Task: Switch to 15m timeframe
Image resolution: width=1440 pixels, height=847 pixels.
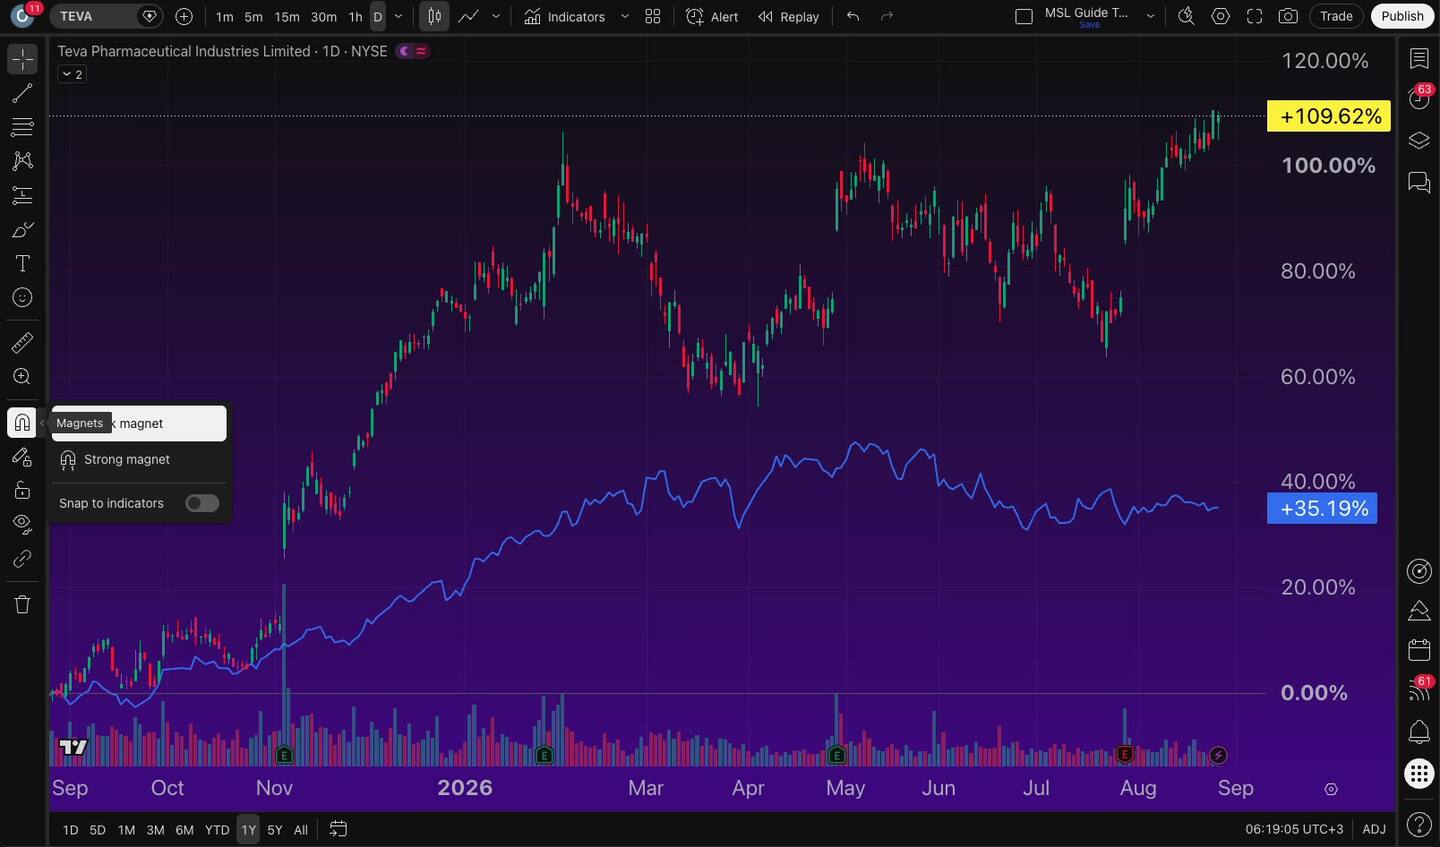Action: click(x=287, y=17)
